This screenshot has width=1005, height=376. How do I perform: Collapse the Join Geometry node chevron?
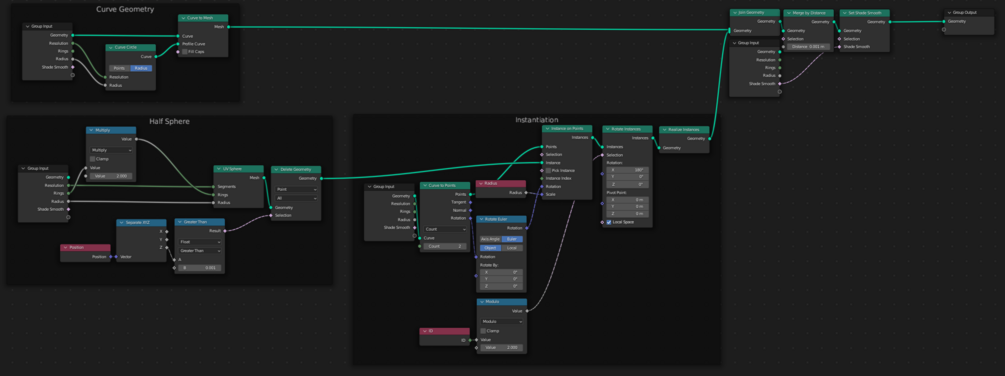click(x=735, y=12)
